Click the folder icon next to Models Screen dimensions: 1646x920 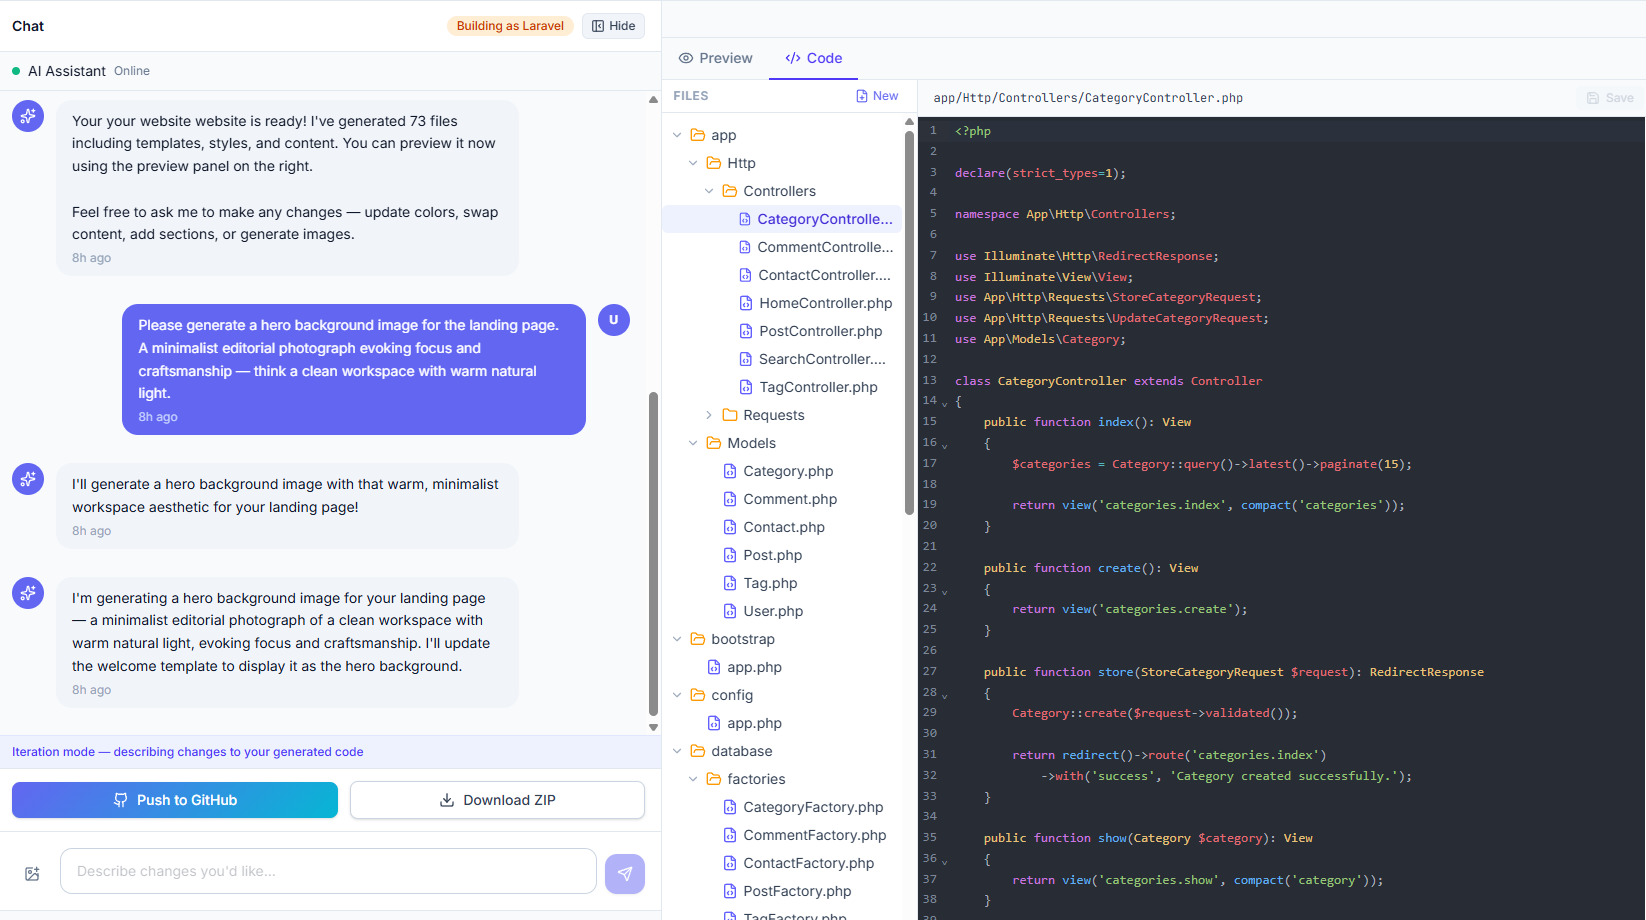[x=713, y=442]
